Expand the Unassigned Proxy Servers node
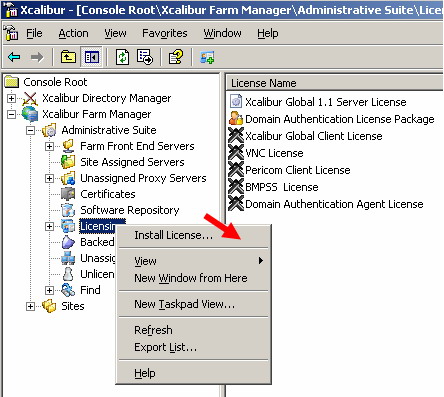This screenshot has width=444, height=397. [49, 178]
